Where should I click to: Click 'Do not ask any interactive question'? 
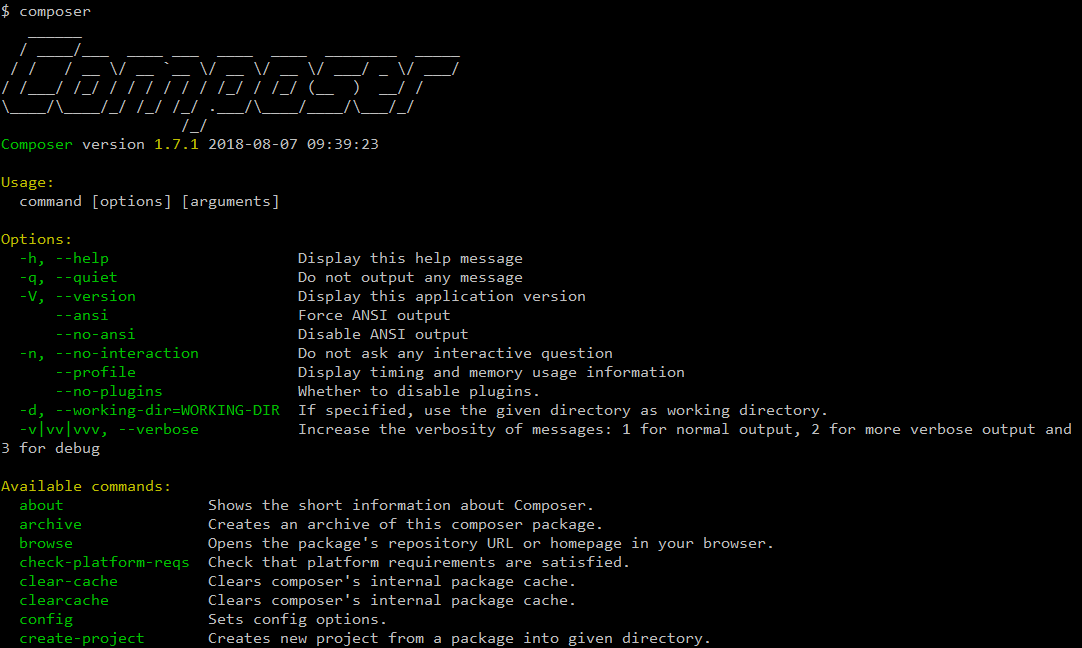click(x=455, y=353)
